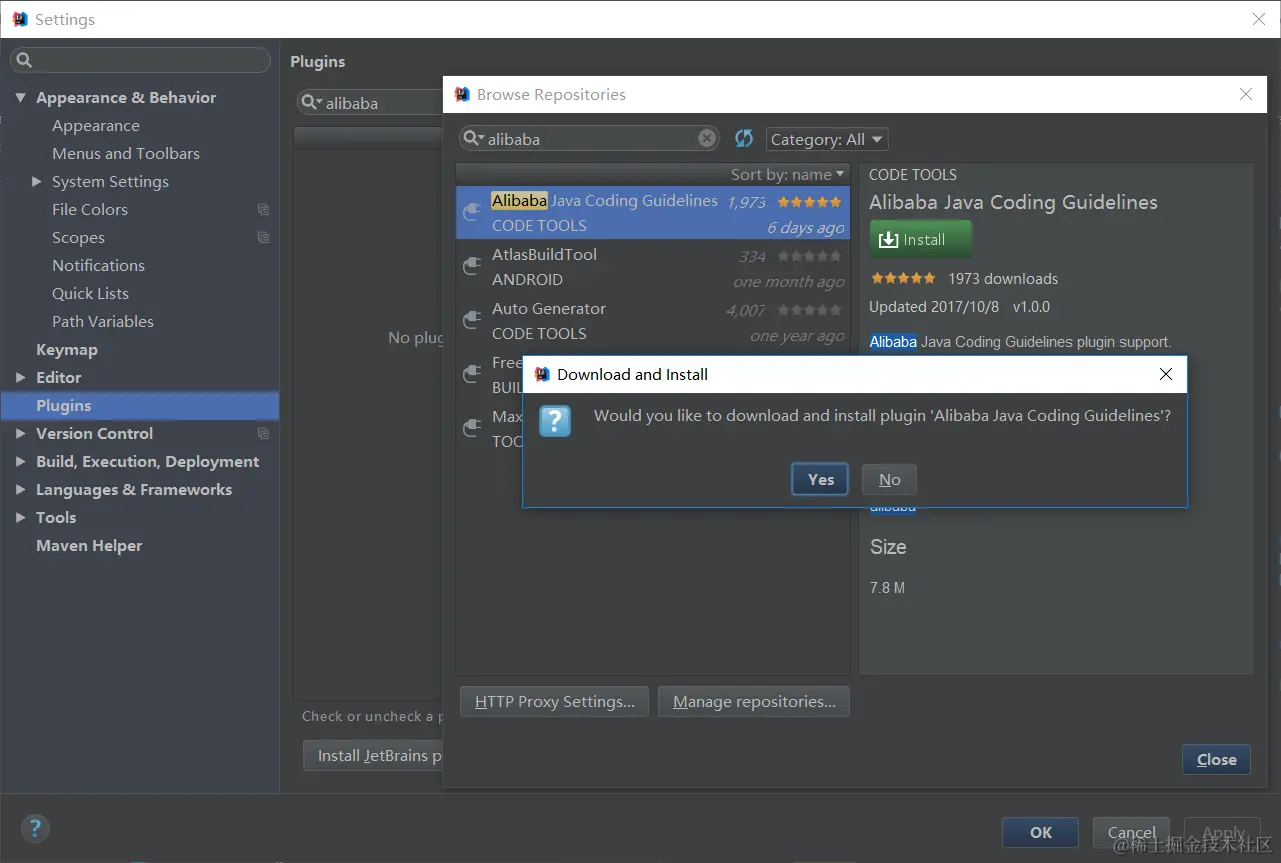Click the page icon next to File Colors
This screenshot has height=863, width=1281.
coord(264,209)
